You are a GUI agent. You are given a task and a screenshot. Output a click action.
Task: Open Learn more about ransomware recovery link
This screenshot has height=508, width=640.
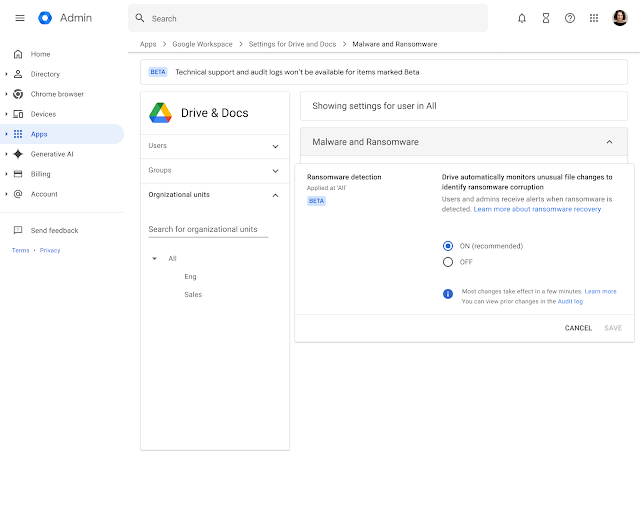coord(537,209)
